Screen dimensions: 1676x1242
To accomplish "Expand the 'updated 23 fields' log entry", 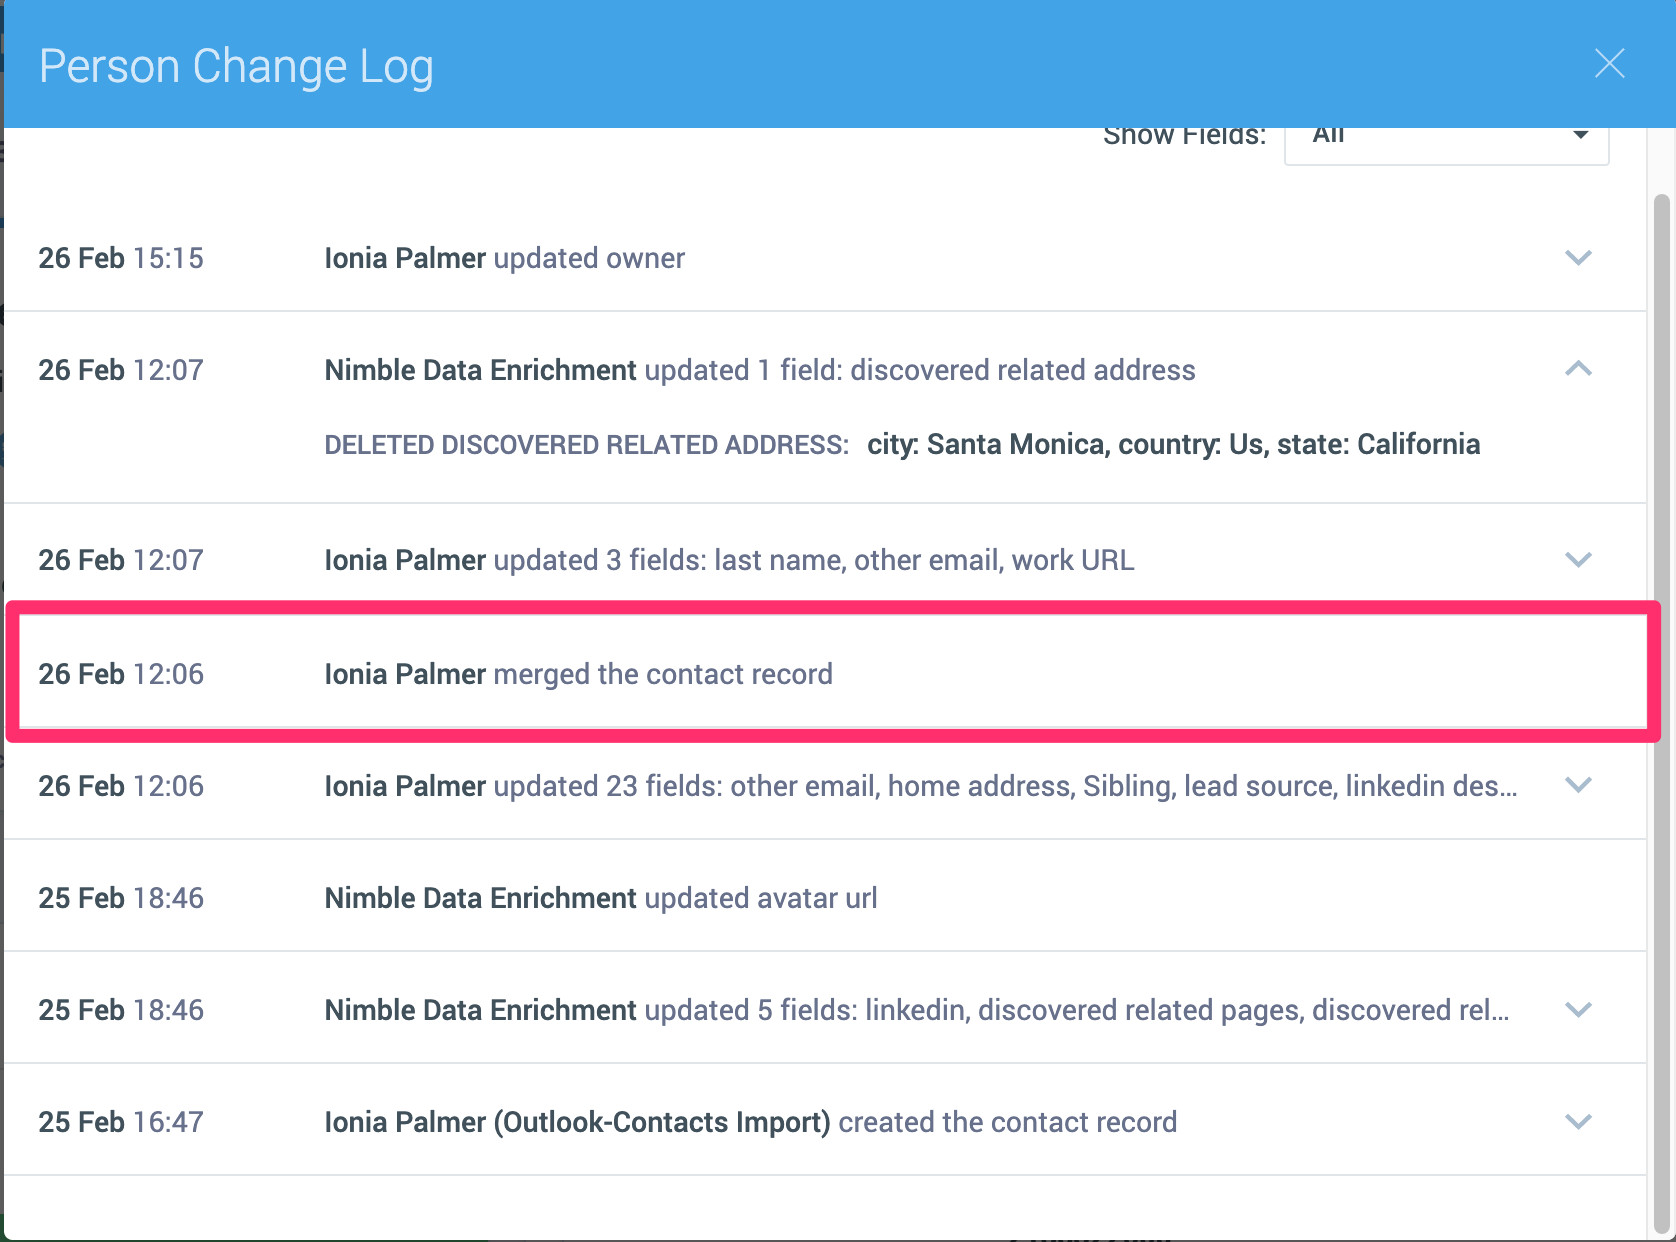I will 1578,786.
